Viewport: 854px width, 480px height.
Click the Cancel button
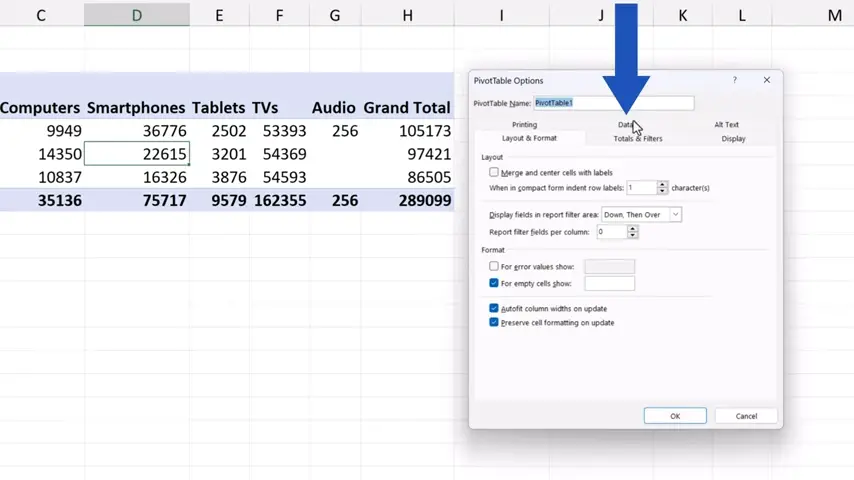tap(746, 416)
